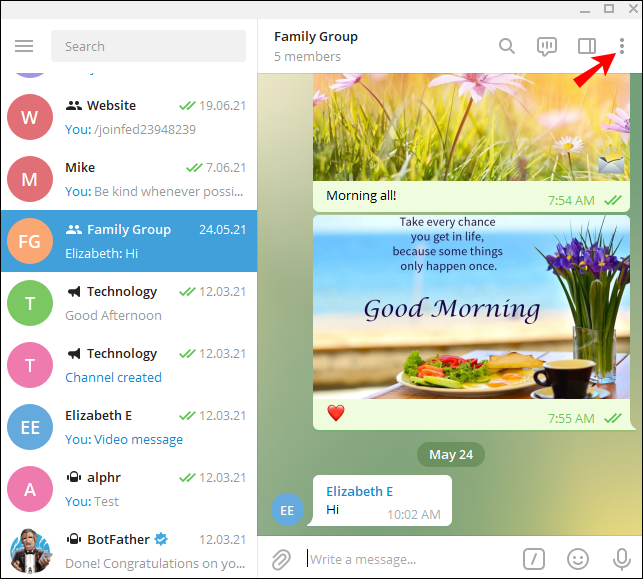Open Technology channel saying Good Afternoon
Viewport: 643px width, 579px height.
[129, 303]
